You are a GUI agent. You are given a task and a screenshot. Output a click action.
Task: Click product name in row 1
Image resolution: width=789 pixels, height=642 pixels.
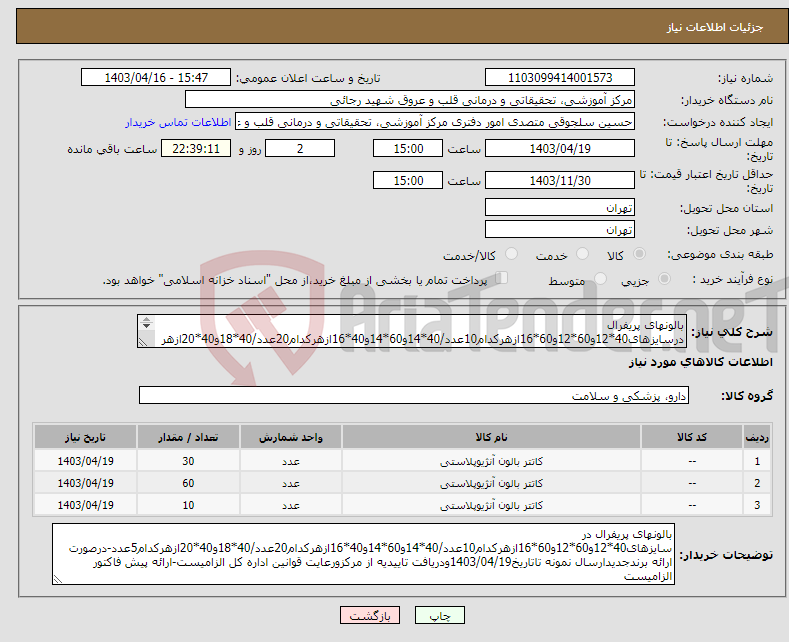[x=491, y=461]
